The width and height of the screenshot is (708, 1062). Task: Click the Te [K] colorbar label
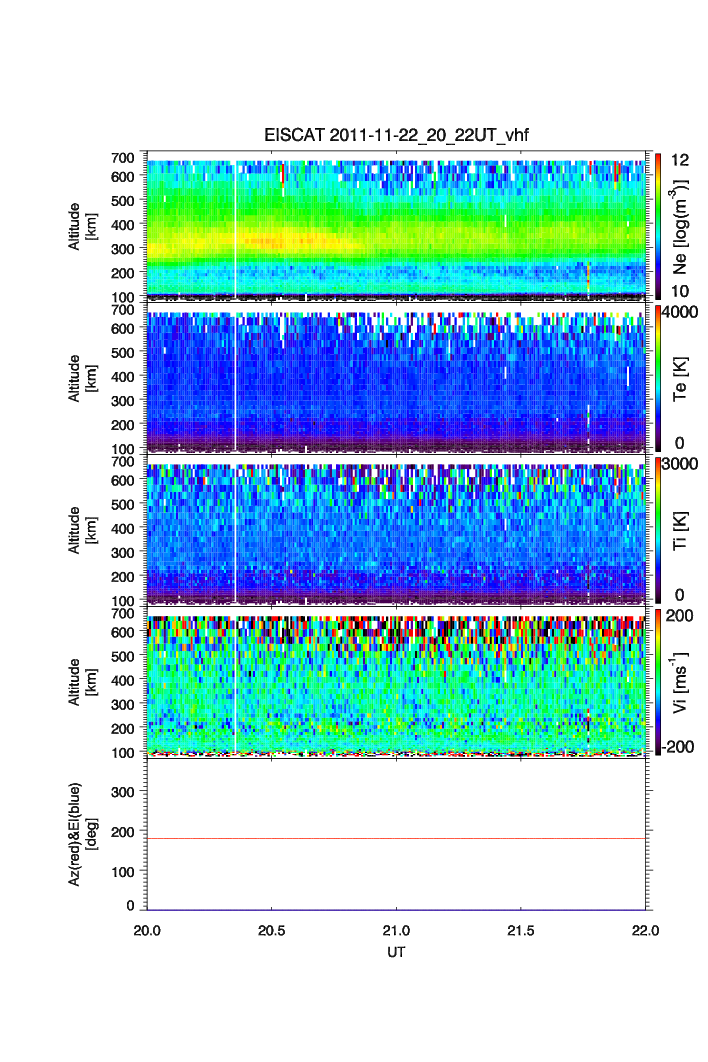(680, 379)
